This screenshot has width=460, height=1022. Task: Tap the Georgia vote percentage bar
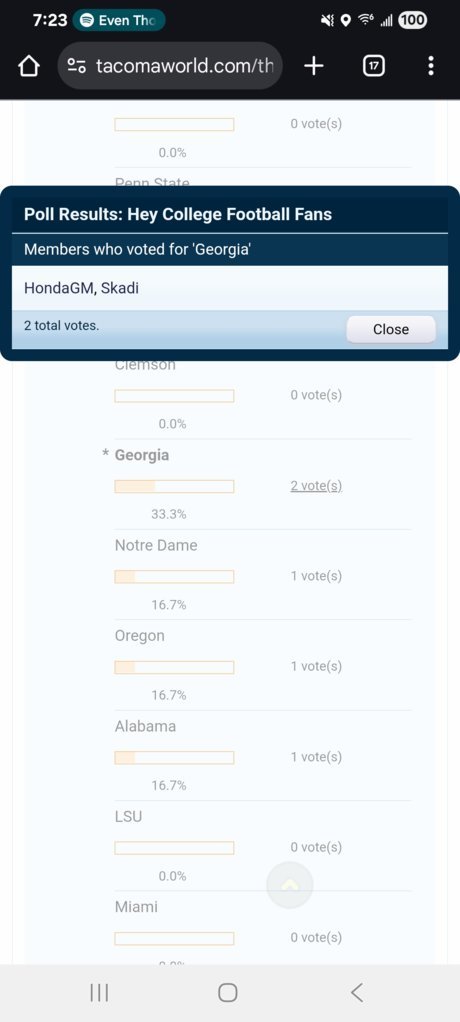pos(174,486)
